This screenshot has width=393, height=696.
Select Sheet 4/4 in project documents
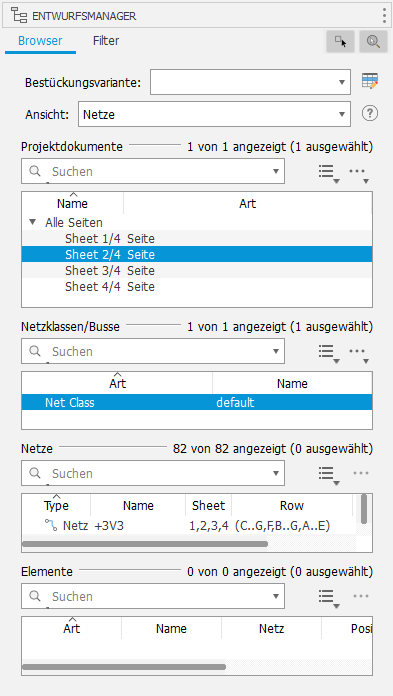pos(197,286)
